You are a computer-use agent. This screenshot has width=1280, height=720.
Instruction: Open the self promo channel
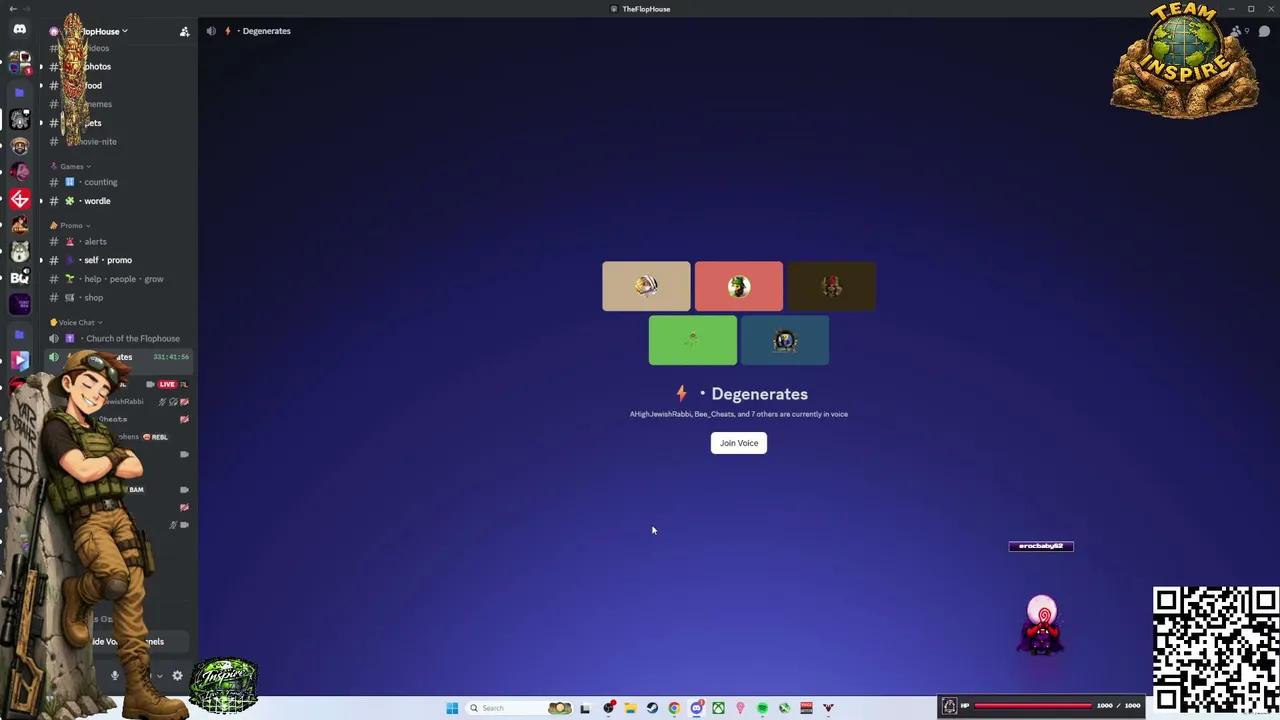point(108,260)
